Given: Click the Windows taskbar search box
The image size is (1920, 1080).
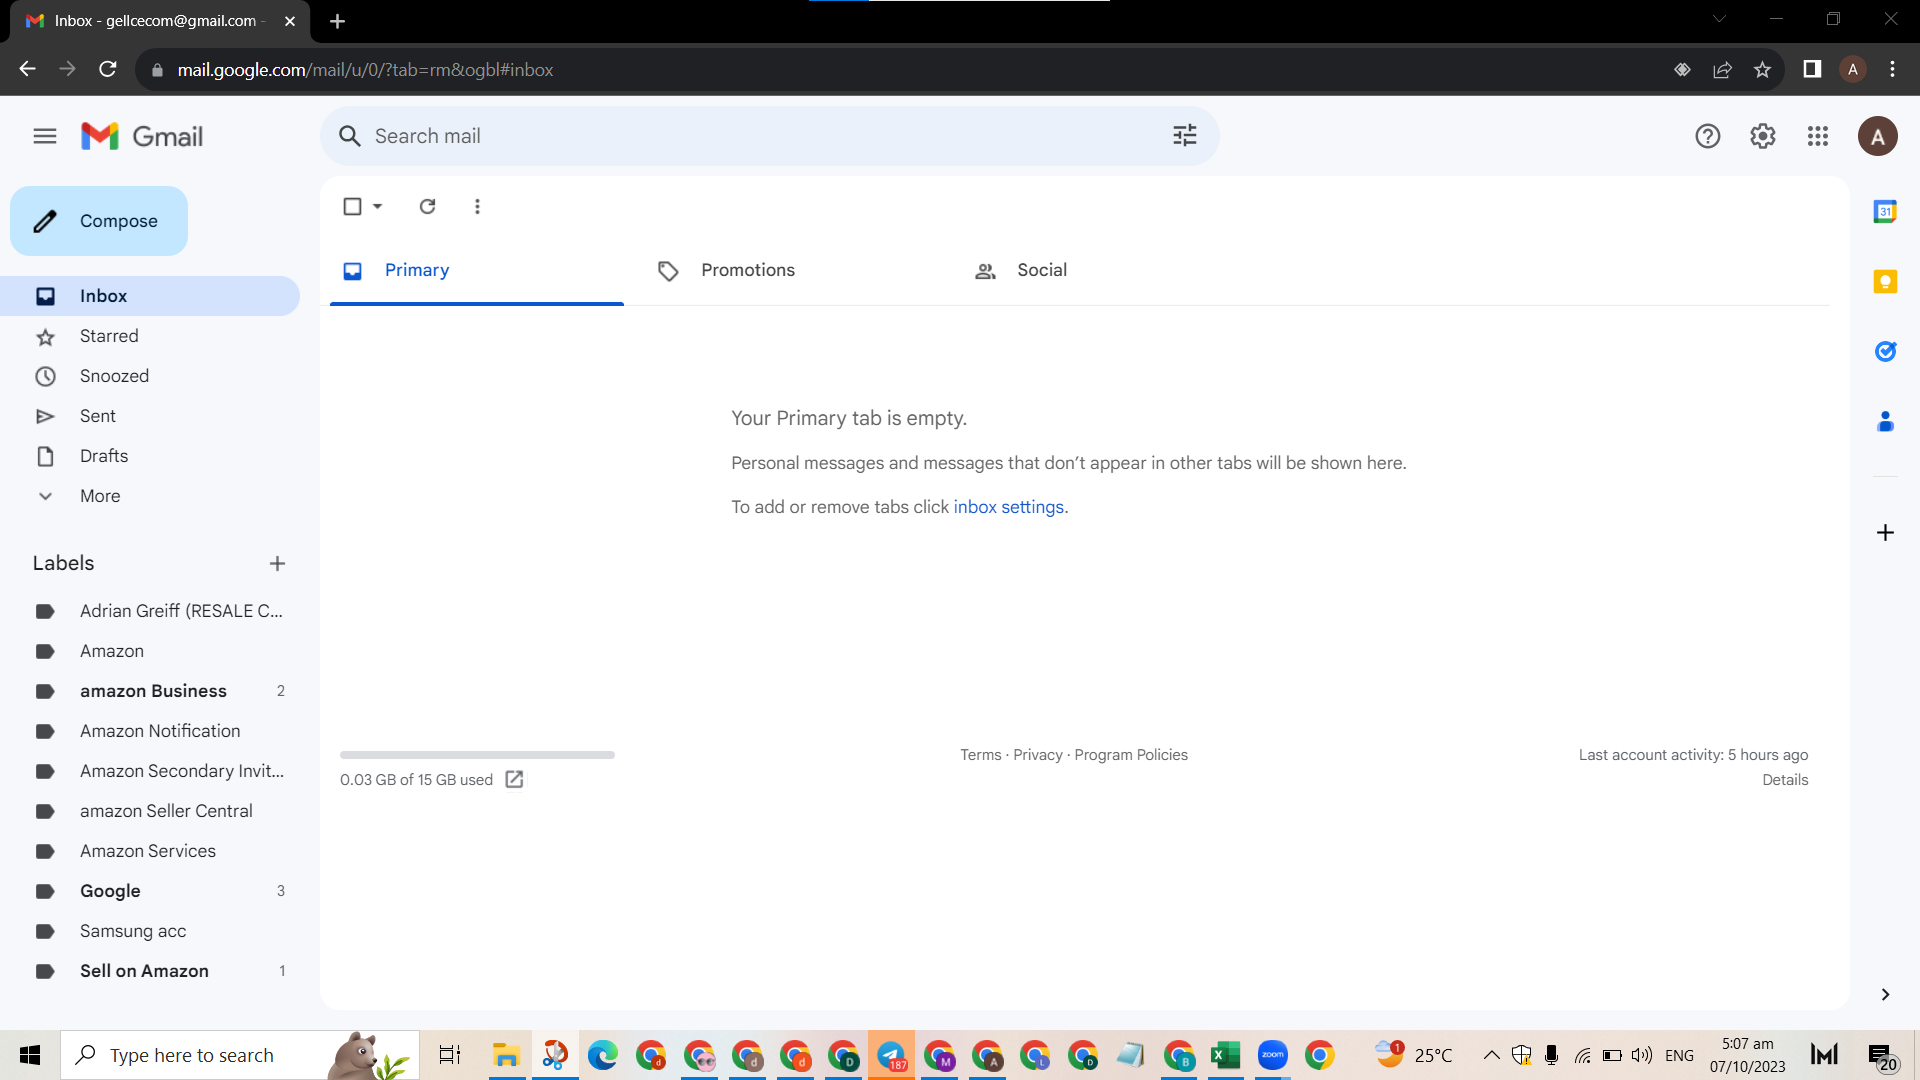Looking at the screenshot, I should click(240, 1055).
